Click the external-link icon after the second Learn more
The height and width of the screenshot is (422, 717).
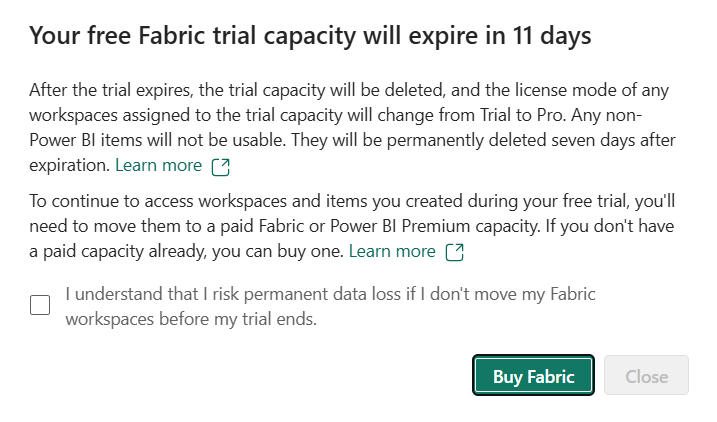coord(455,252)
